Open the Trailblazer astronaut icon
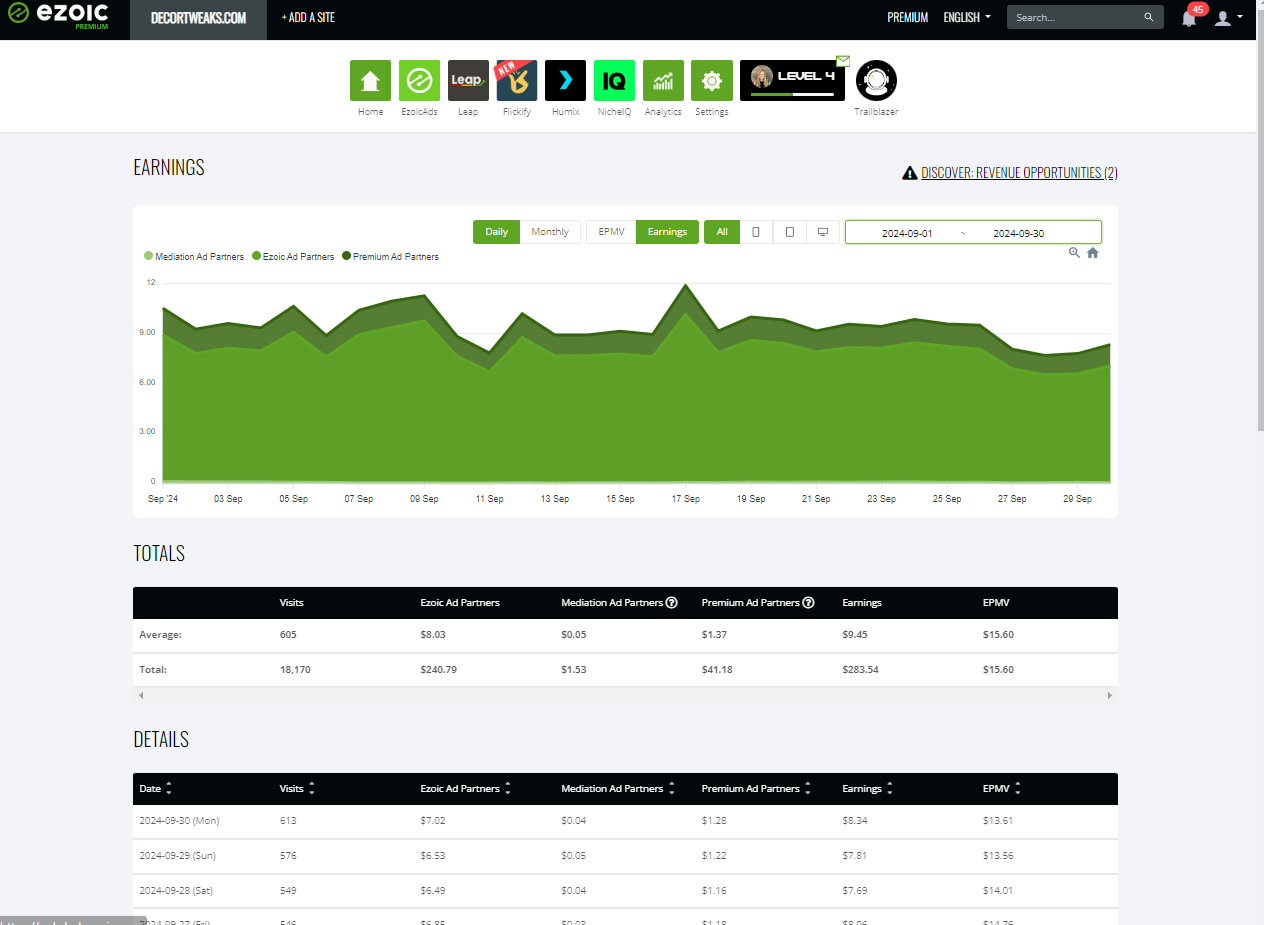 coord(877,81)
